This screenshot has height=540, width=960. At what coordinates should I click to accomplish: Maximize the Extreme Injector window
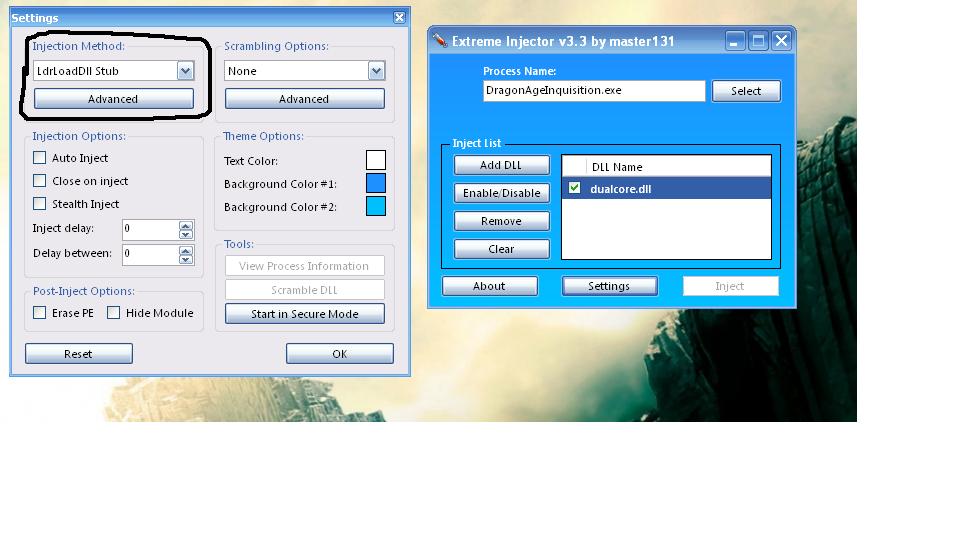pos(758,41)
